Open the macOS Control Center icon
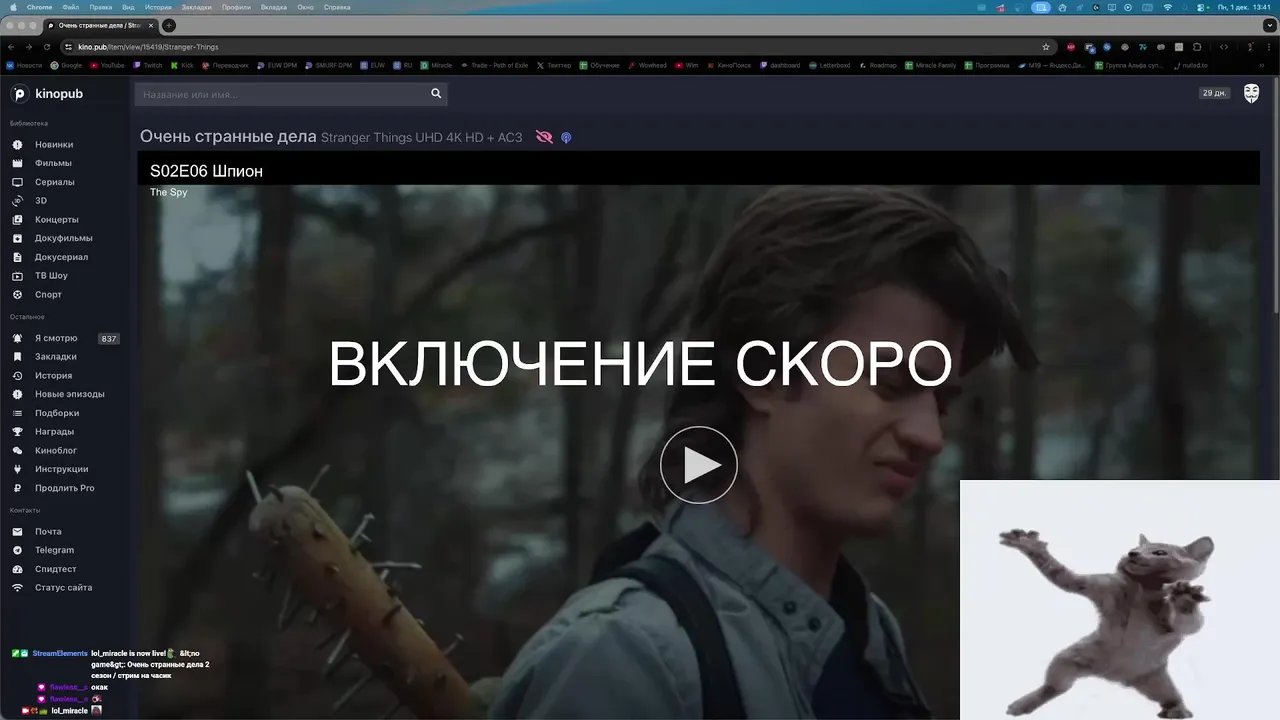Viewport: 1280px width, 720px height. coord(1202,7)
